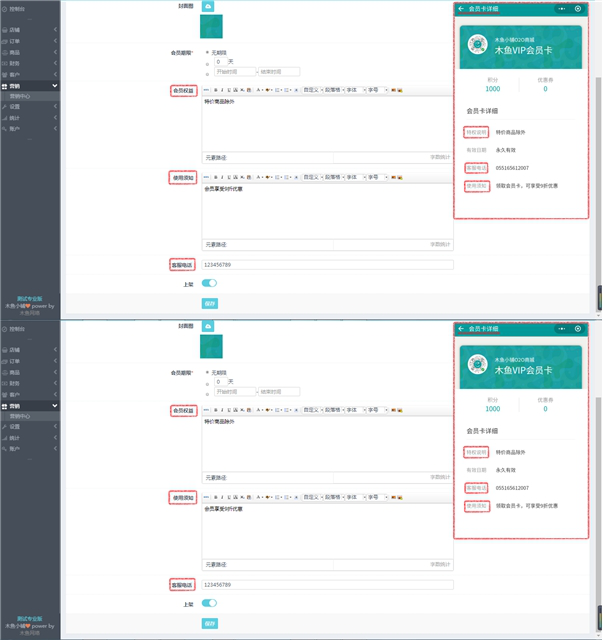Screen dimensions: 603x640
Task: Open 字体 font dropdown in top 会员权益 editor
Action: click(x=354, y=90)
